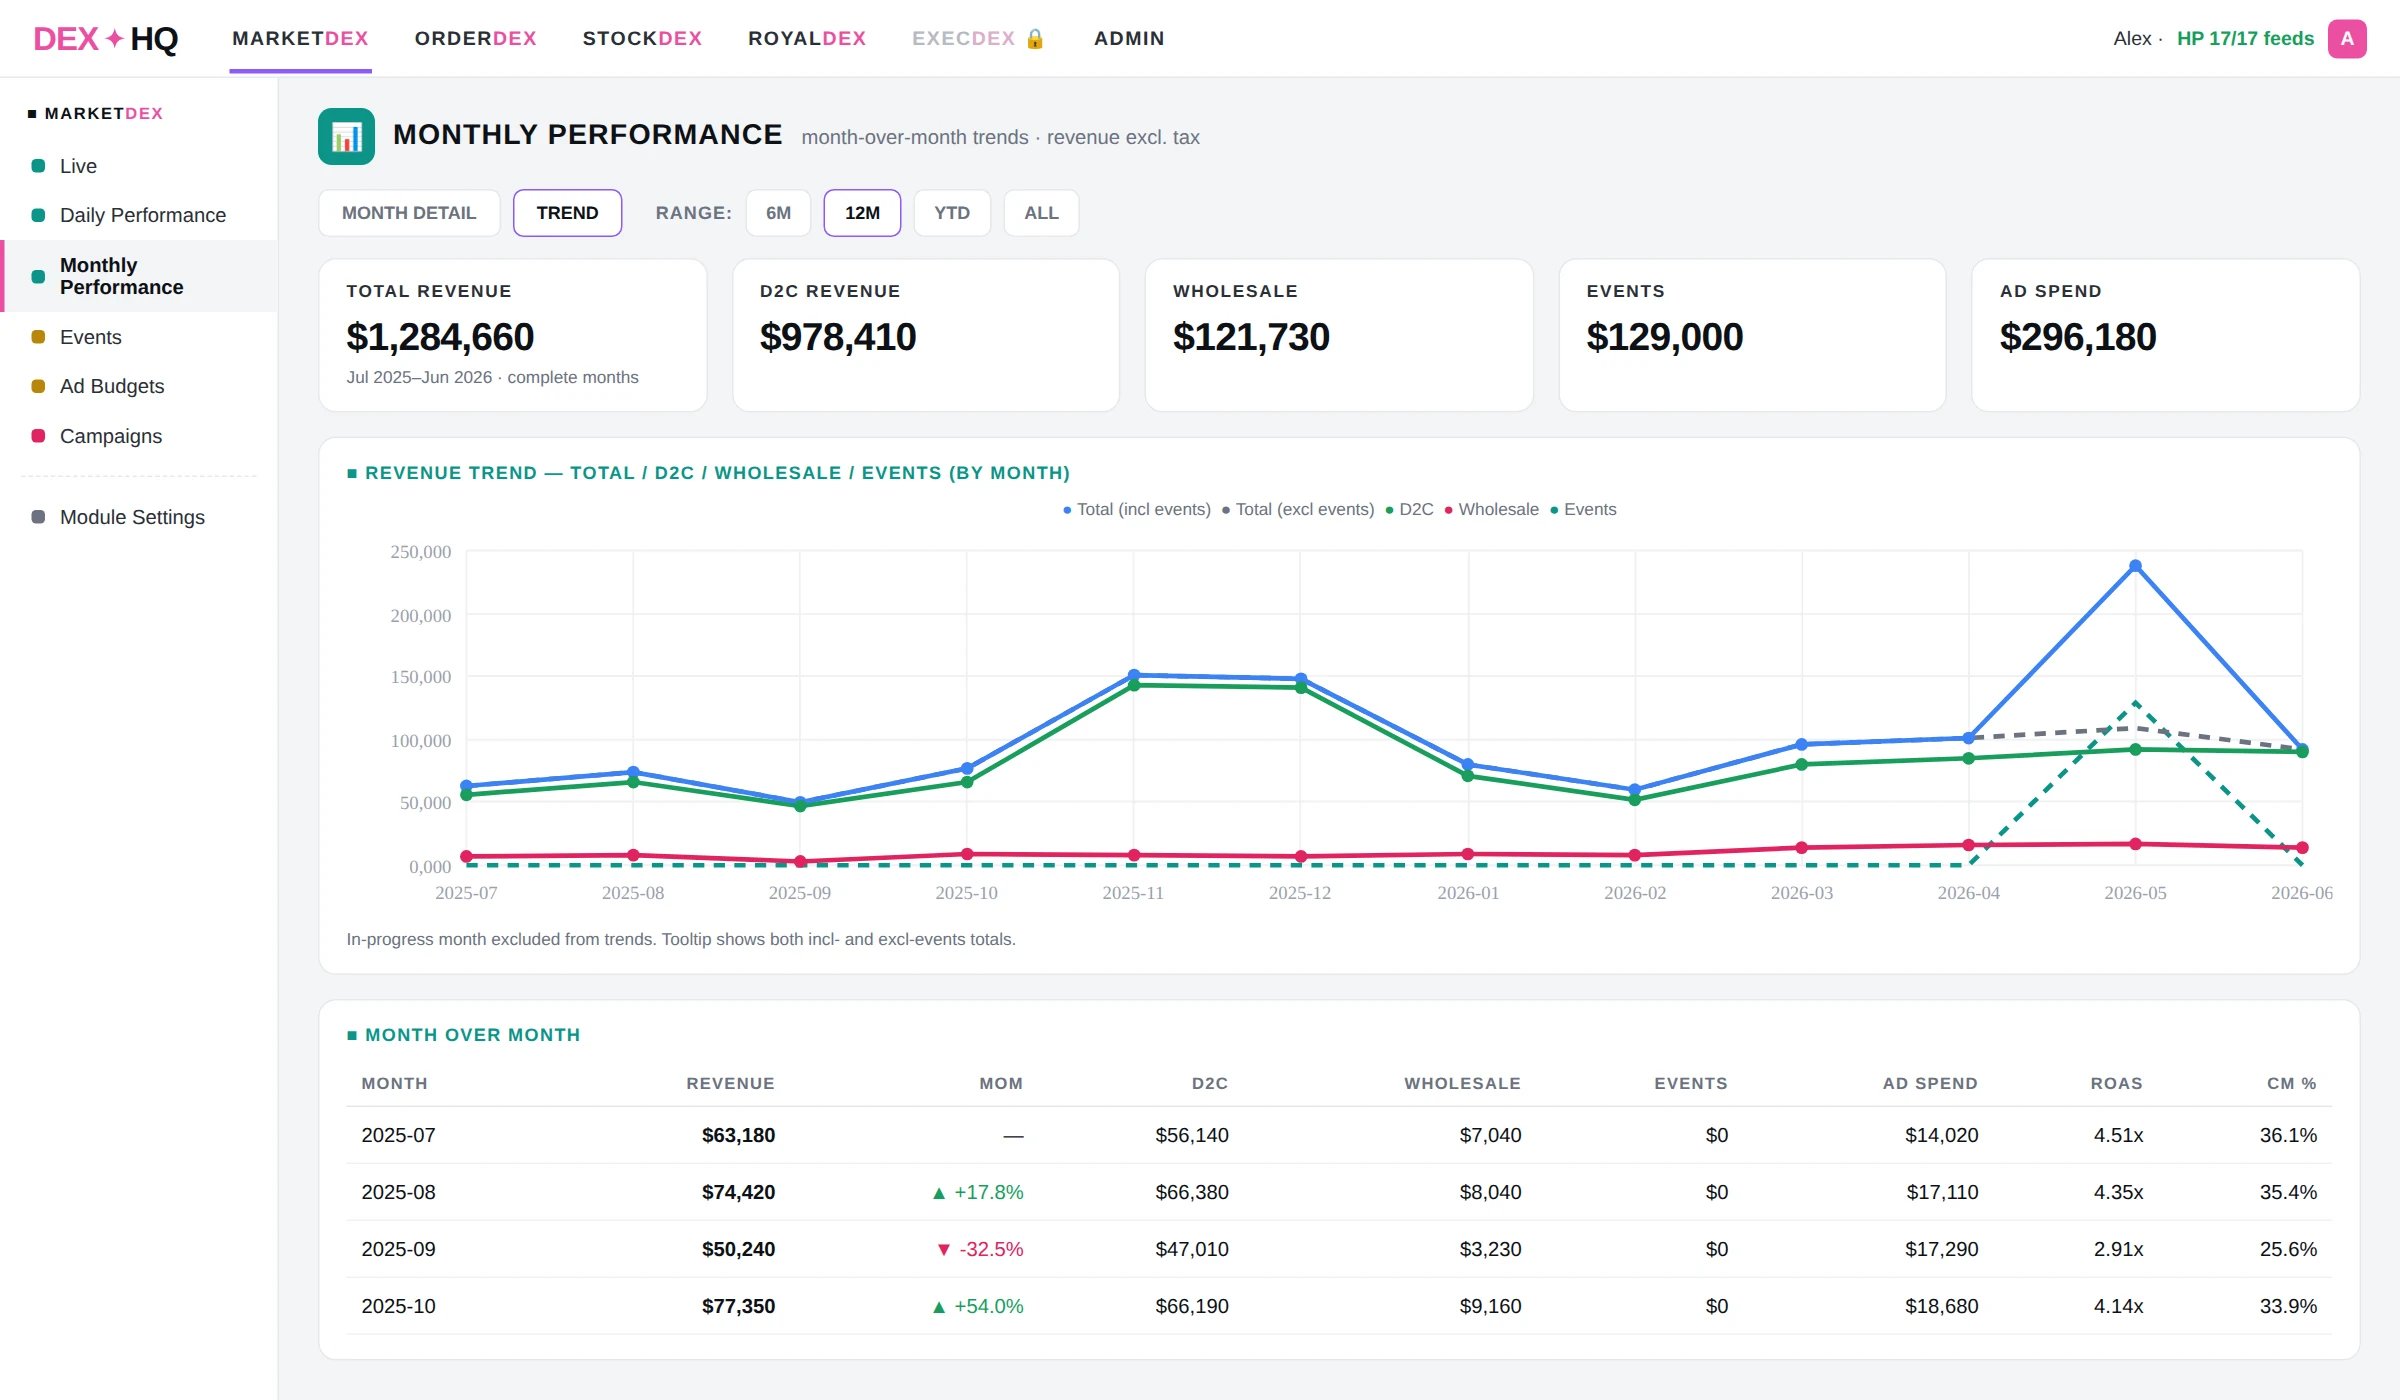Click the 2.91x ROAS cell
Image resolution: width=2400 pixels, height=1400 pixels.
click(2118, 1249)
